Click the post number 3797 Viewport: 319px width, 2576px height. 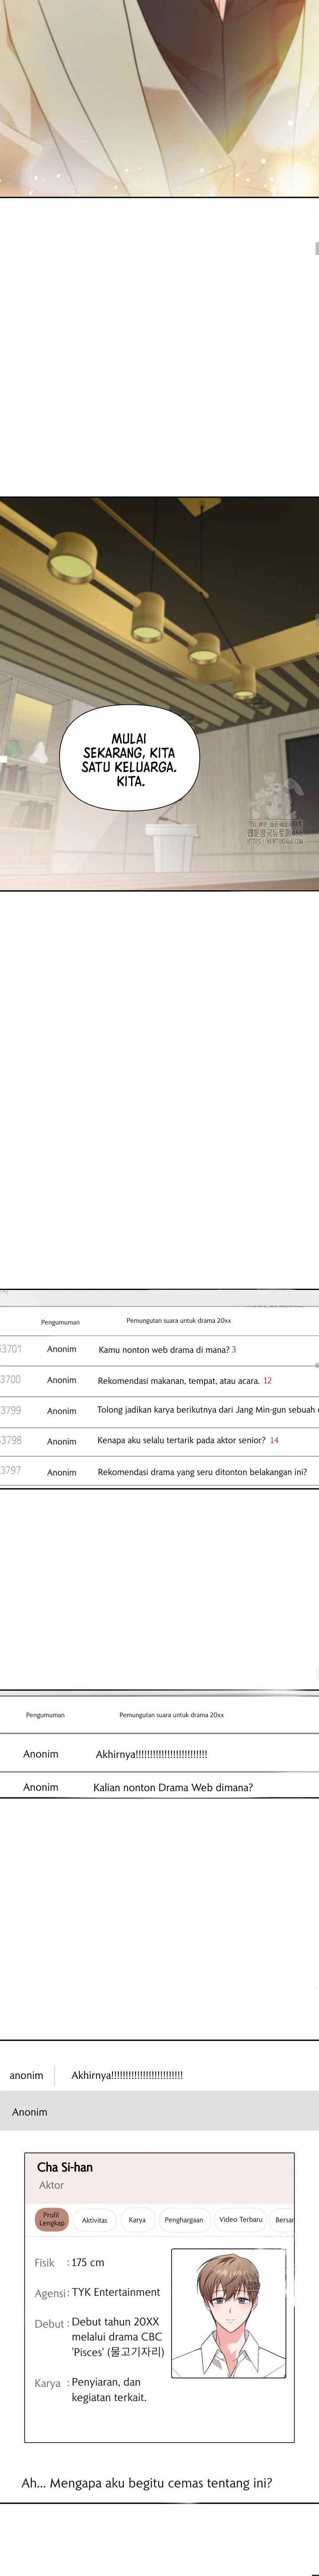point(10,1471)
